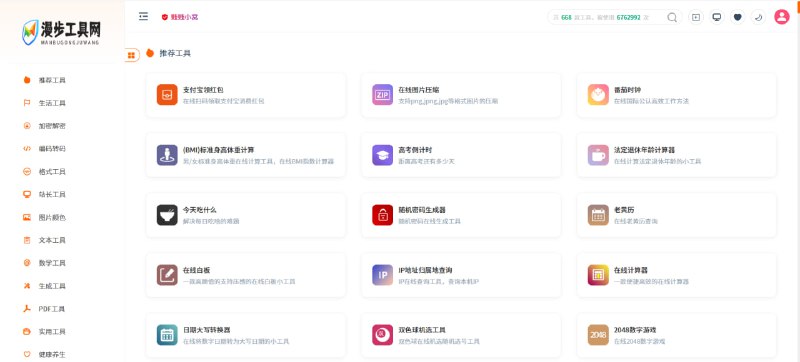Open the 在线图片压缩 tool title
Viewport: 800px width, 362px height.
(x=419, y=90)
